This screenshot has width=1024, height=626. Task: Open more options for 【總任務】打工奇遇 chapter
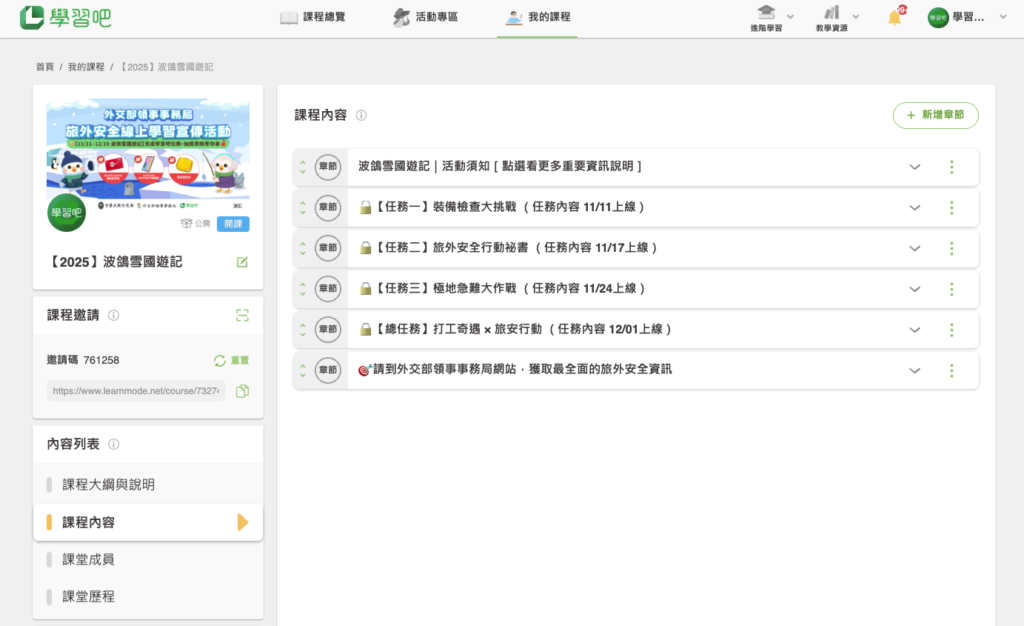[951, 329]
